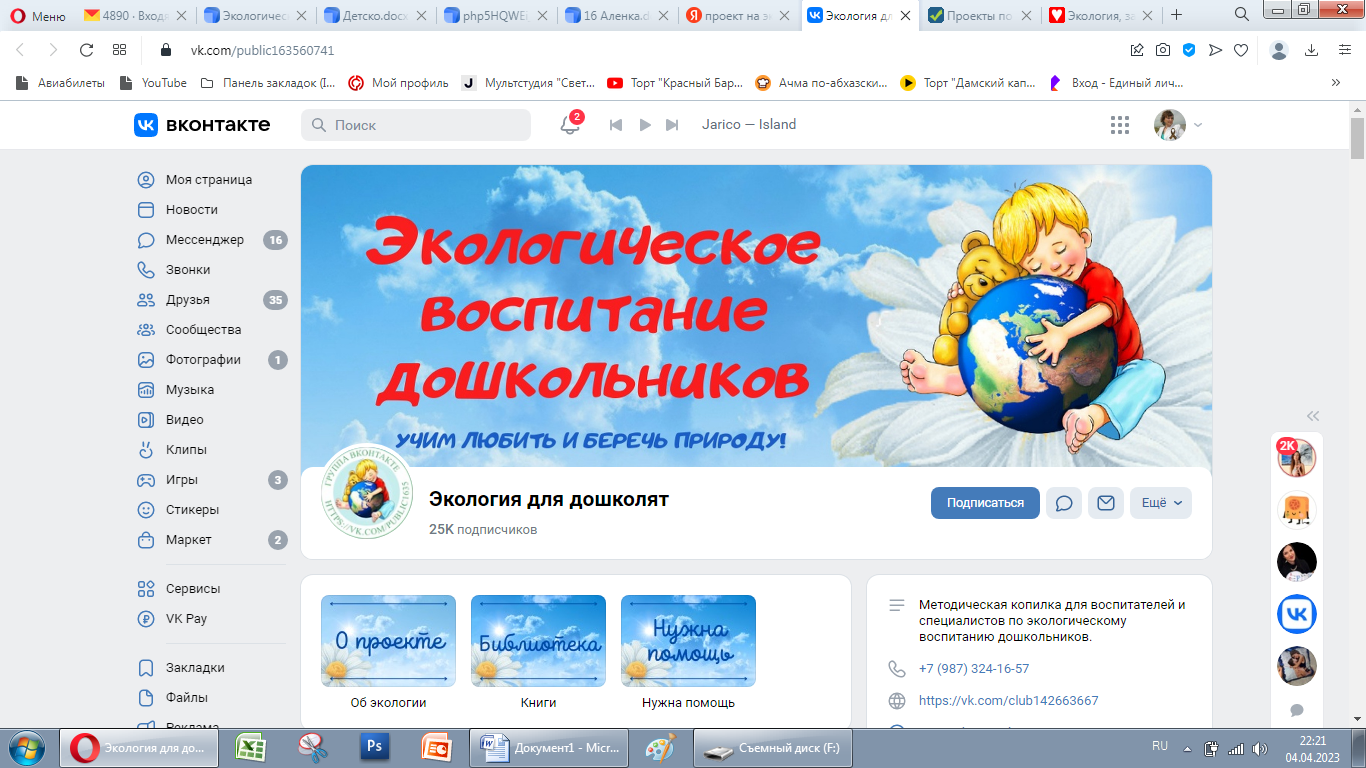Click the Подписаться button
The image size is (1366, 768).
pyautogui.click(x=985, y=503)
